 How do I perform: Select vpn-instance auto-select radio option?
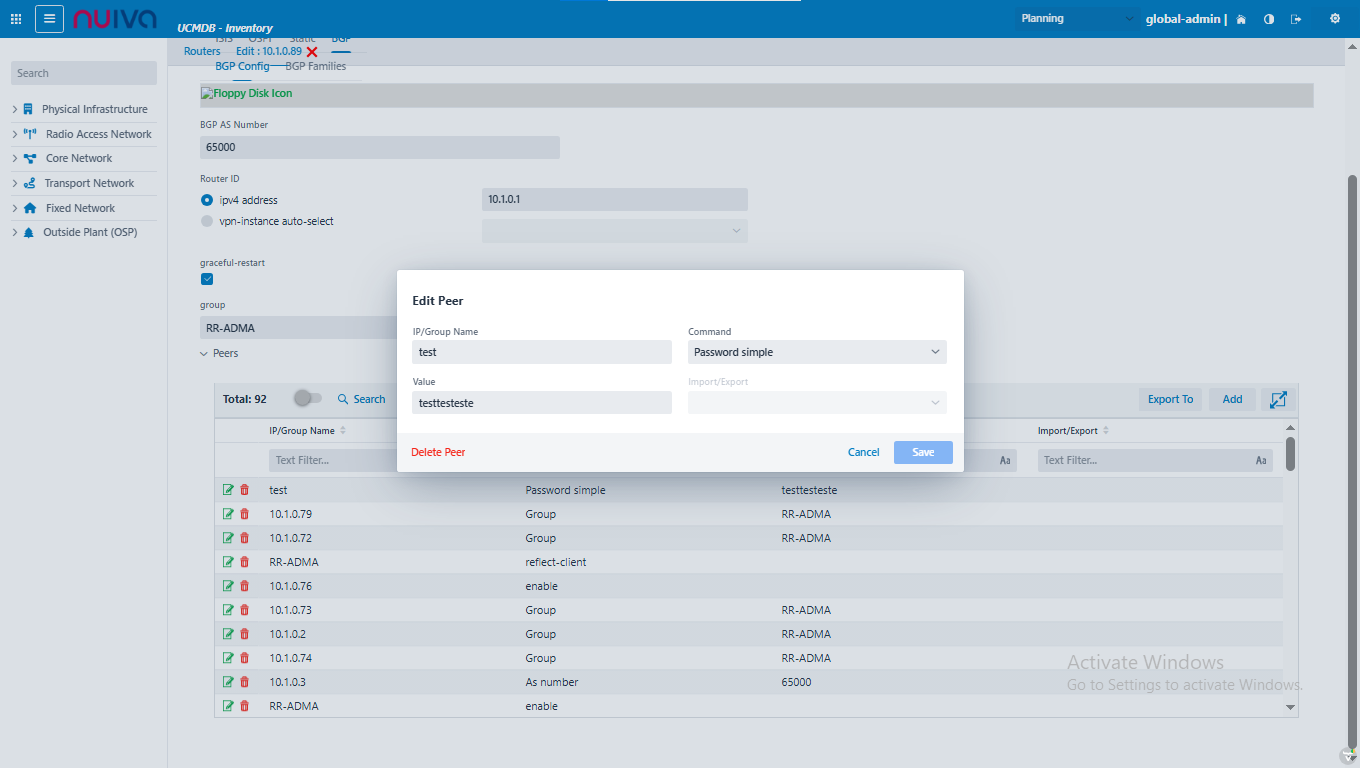click(207, 221)
